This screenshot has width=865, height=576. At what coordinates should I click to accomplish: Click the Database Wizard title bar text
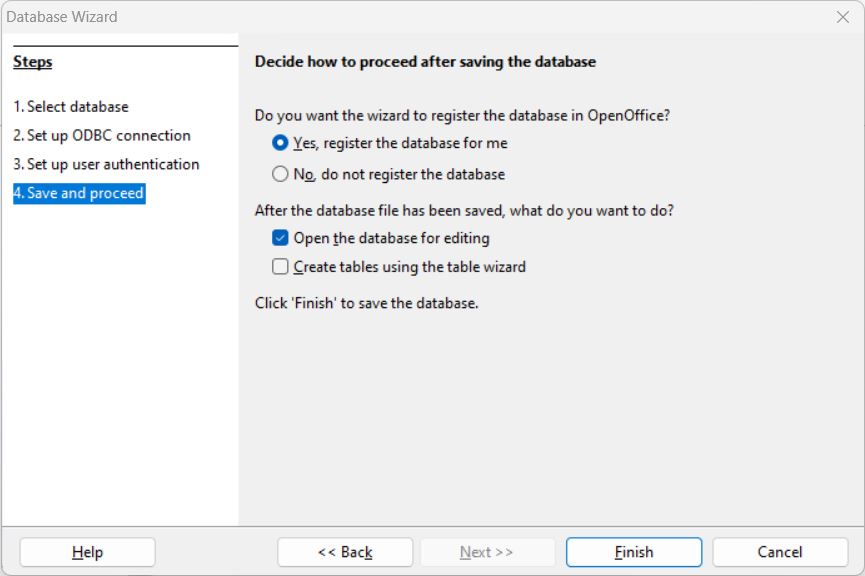(x=62, y=17)
